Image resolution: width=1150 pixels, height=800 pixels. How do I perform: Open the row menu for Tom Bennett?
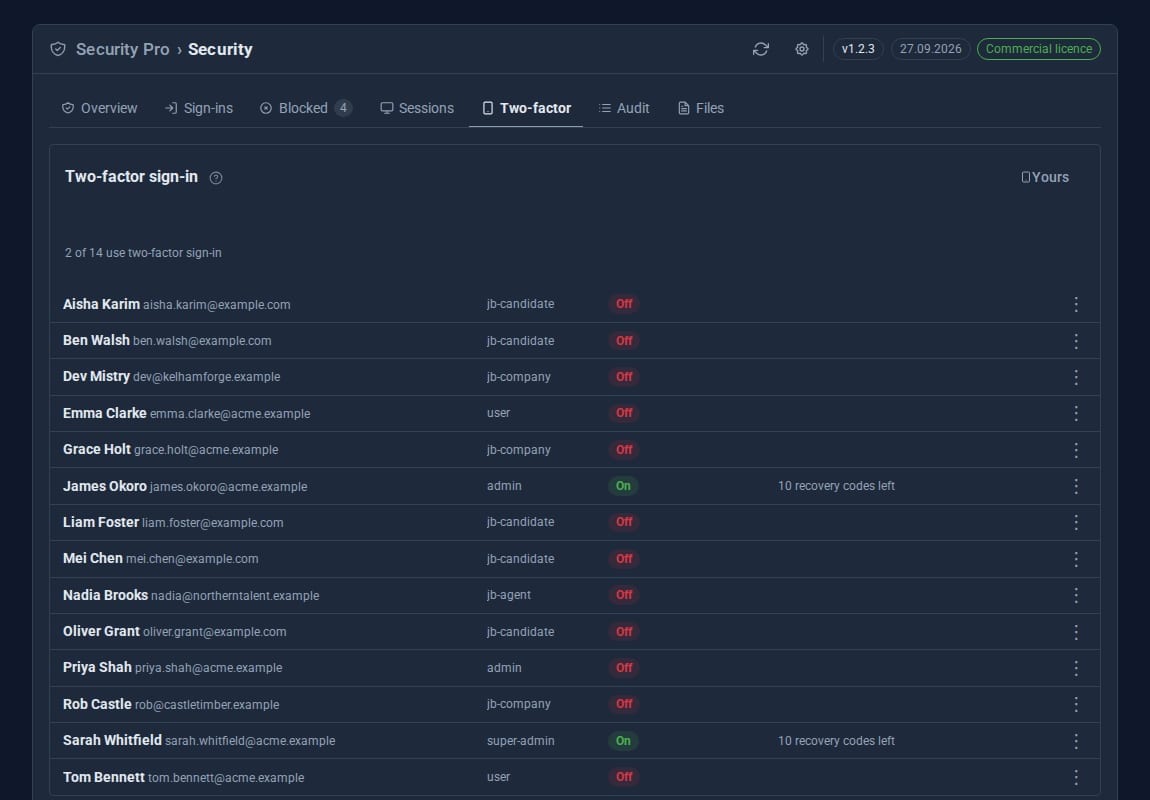pyautogui.click(x=1076, y=777)
